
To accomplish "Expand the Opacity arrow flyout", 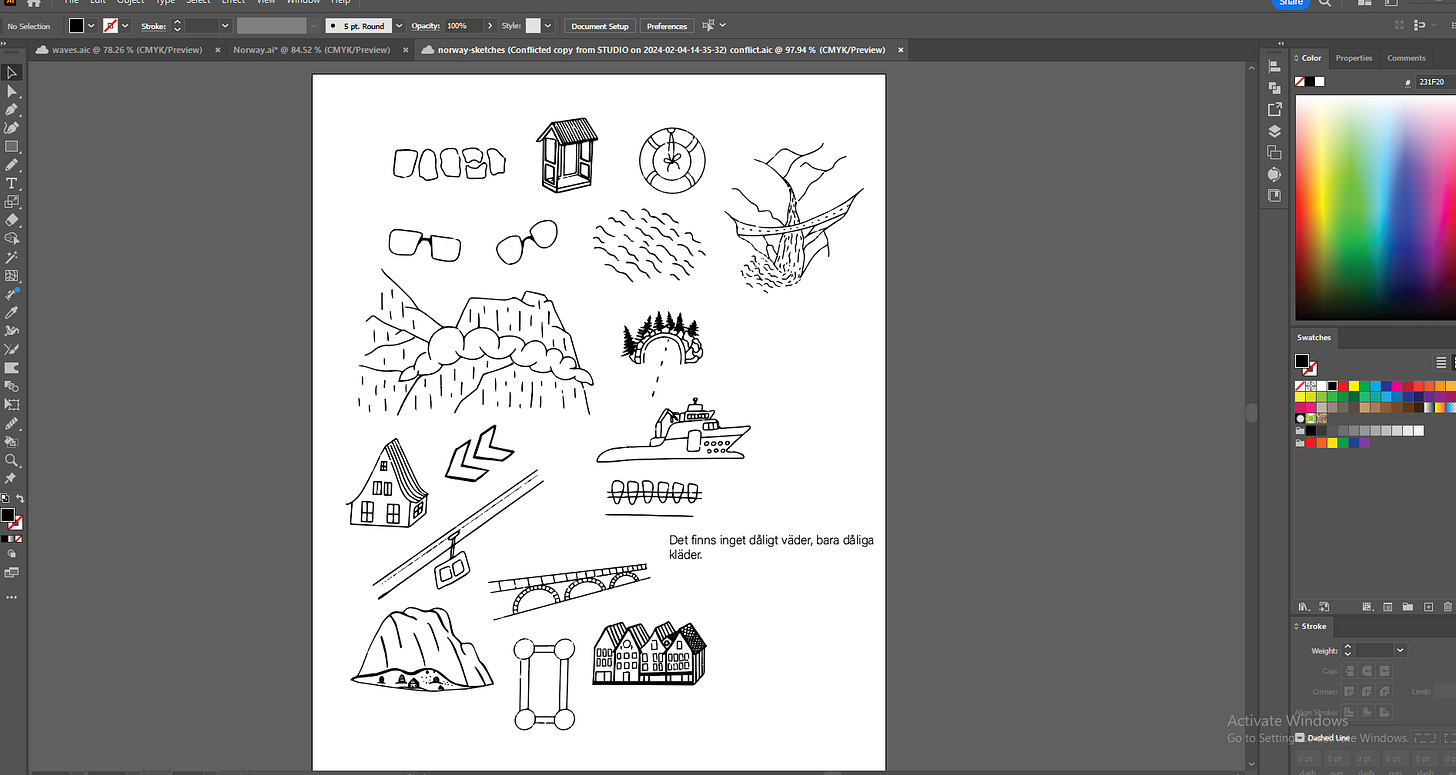I will point(491,25).
